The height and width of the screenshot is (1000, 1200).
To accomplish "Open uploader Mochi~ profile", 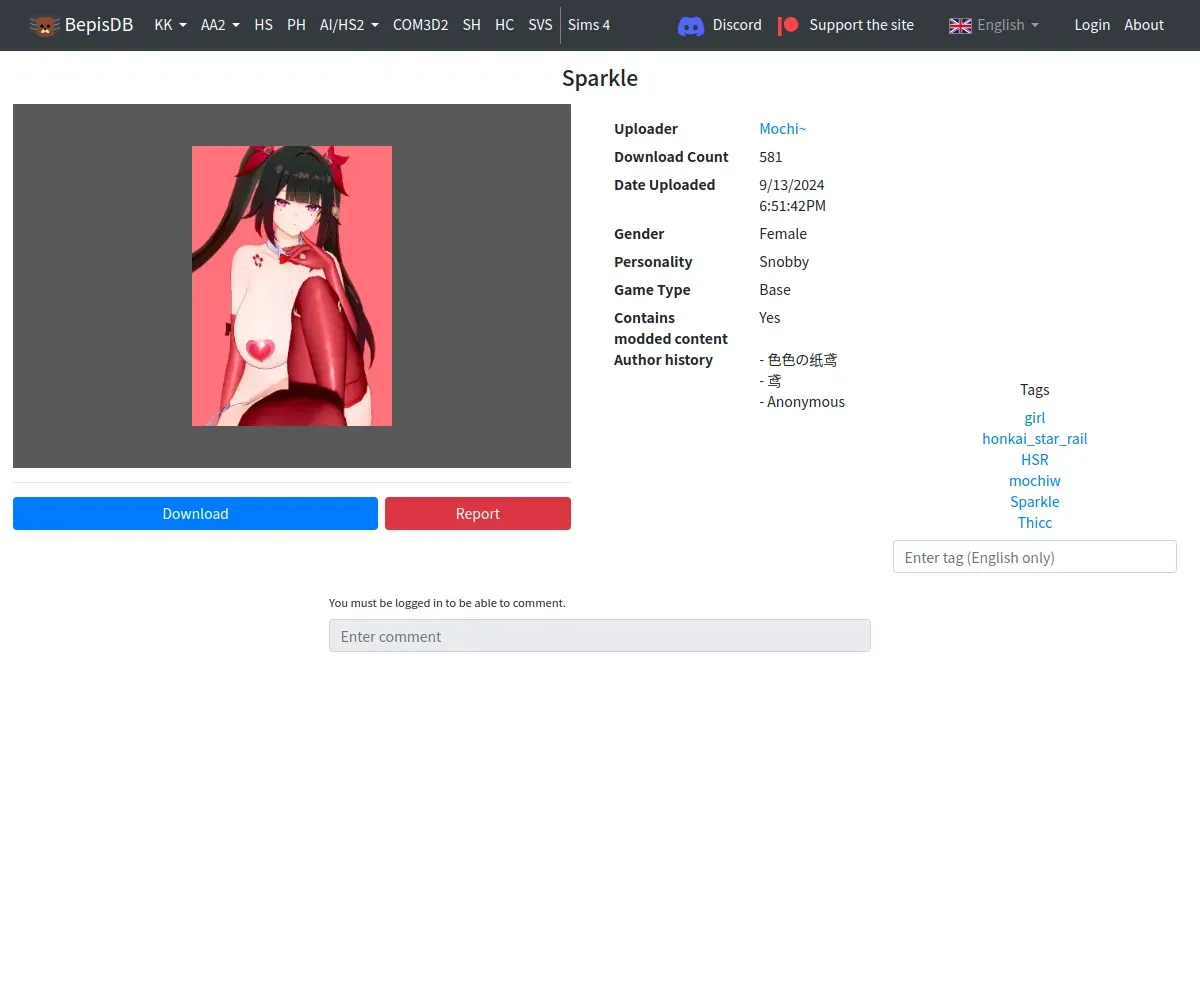I will [x=782, y=128].
